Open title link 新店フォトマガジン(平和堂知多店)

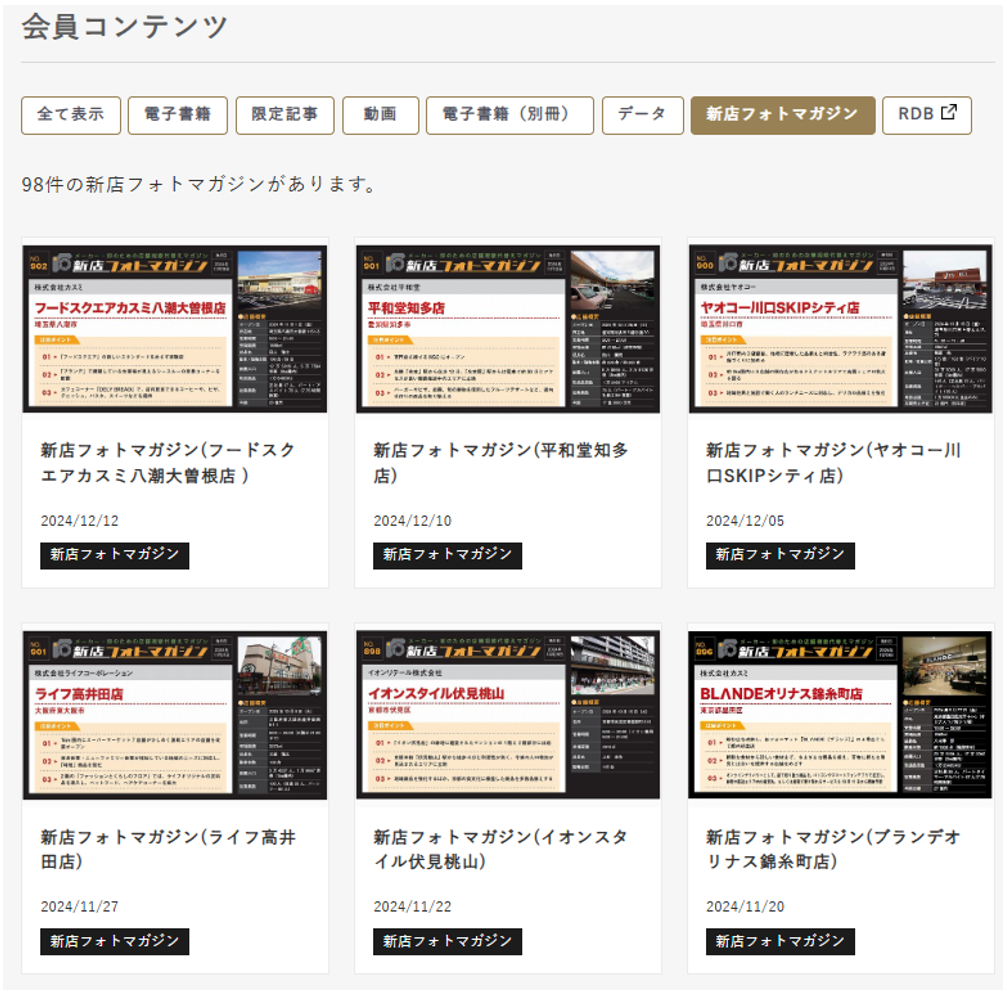pyautogui.click(x=501, y=463)
